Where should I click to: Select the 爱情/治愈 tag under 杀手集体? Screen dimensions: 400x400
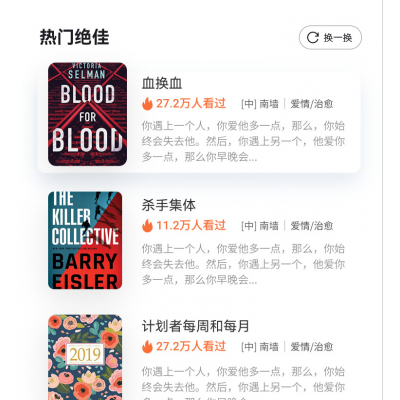312,226
